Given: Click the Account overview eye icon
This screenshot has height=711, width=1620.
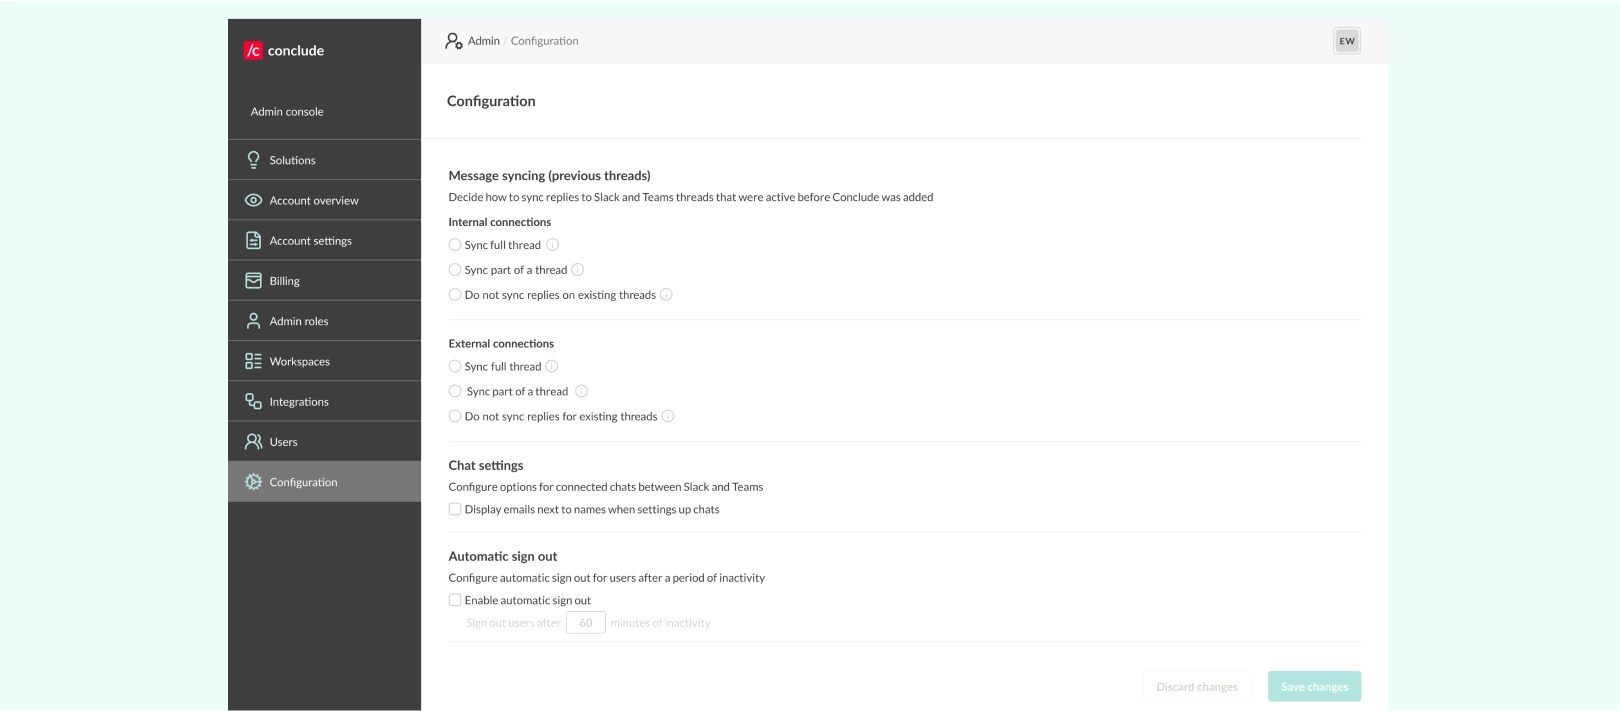Looking at the screenshot, I should pyautogui.click(x=253, y=200).
